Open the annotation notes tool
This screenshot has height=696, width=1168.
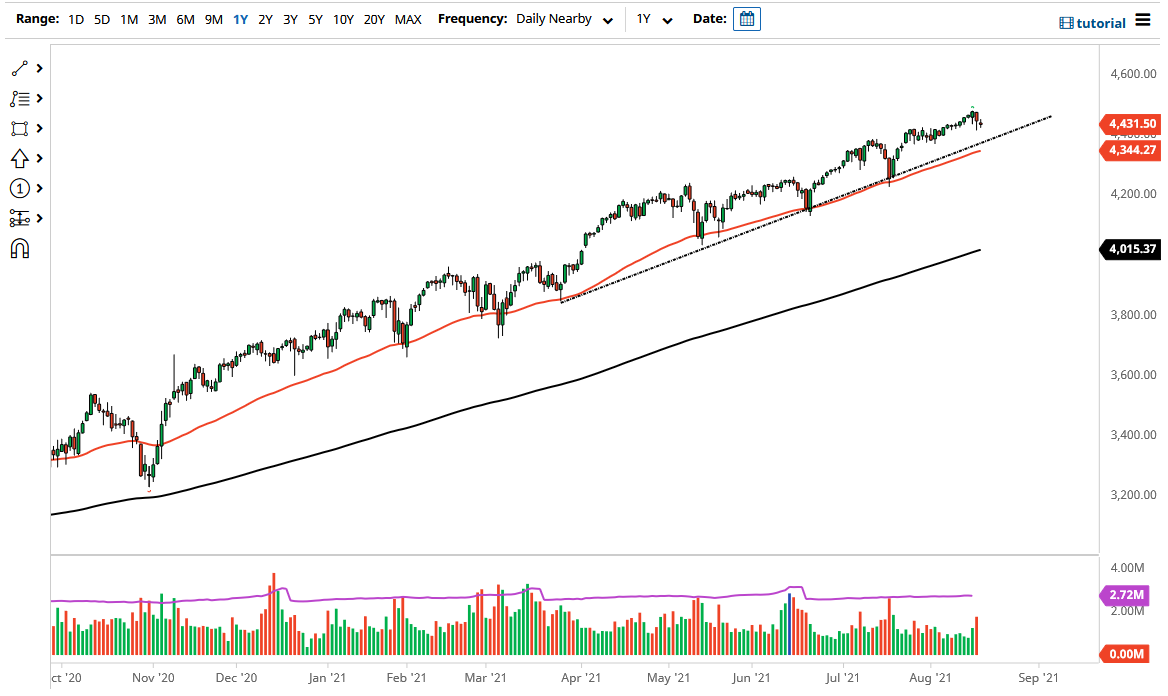[20, 98]
